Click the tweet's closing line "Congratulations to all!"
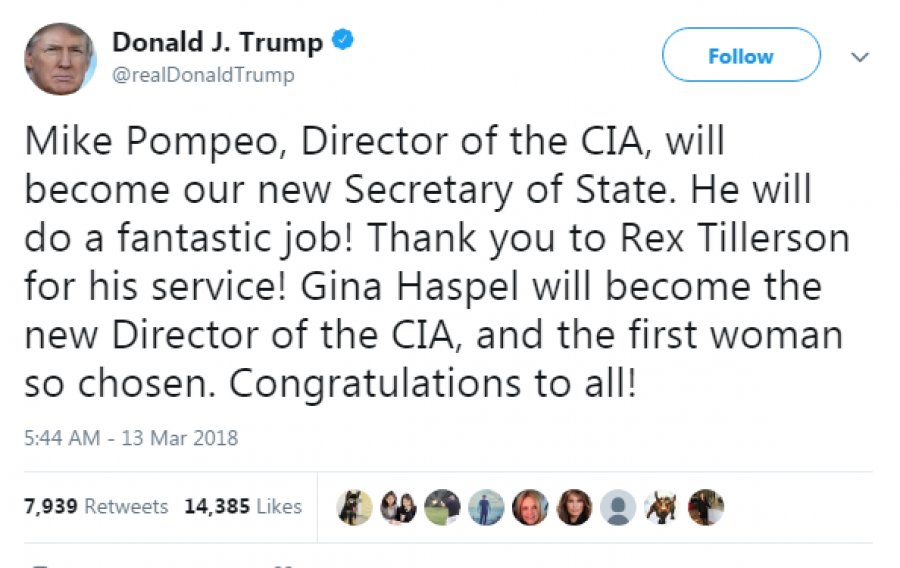The height and width of the screenshot is (568, 900). [440, 385]
